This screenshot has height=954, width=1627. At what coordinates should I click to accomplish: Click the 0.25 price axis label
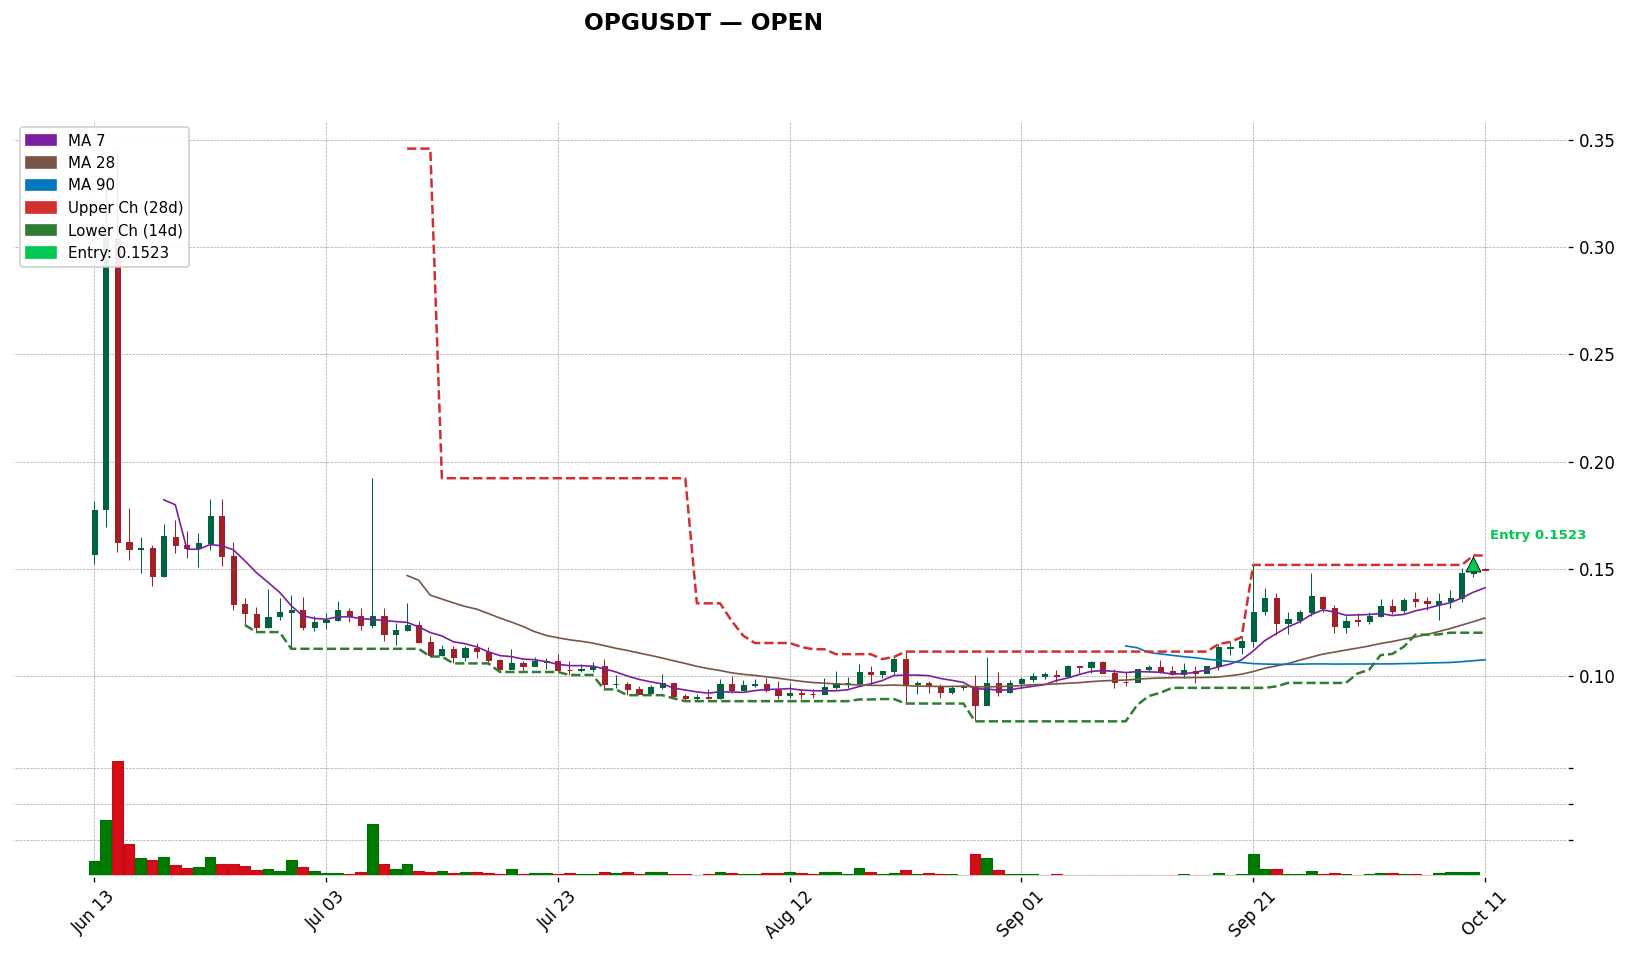pyautogui.click(x=1598, y=355)
